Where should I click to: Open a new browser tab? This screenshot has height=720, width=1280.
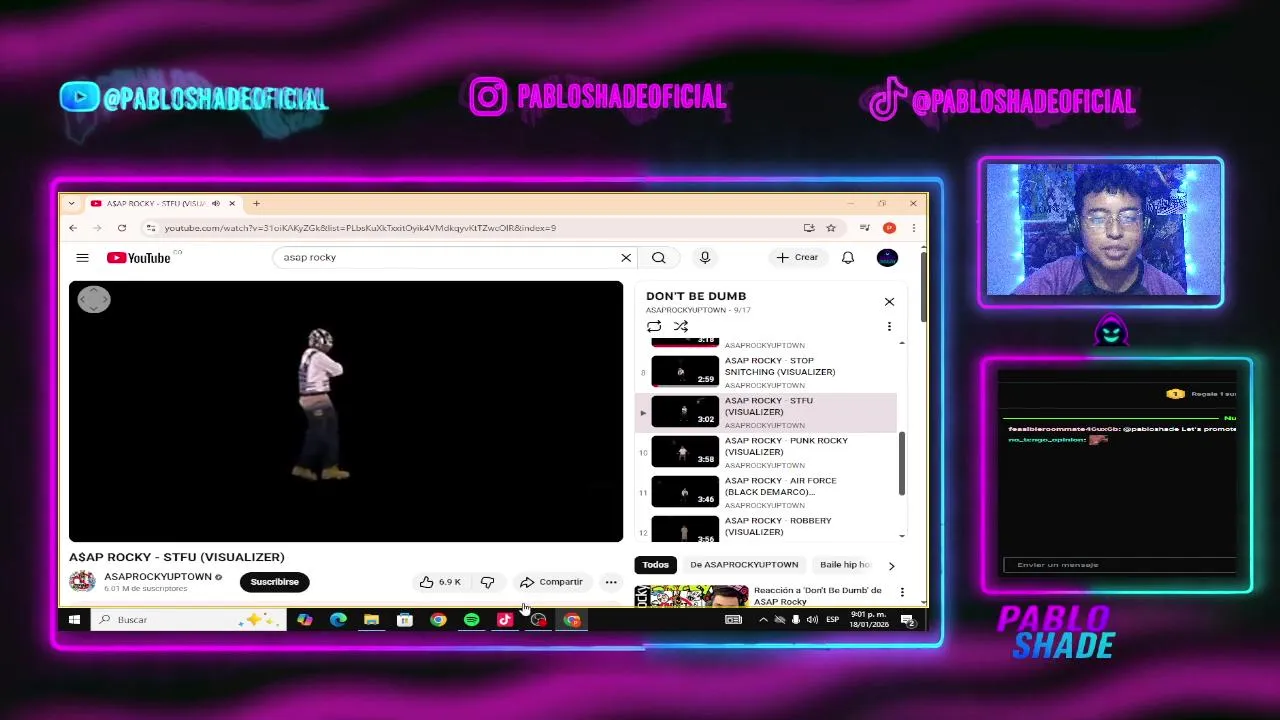[256, 203]
